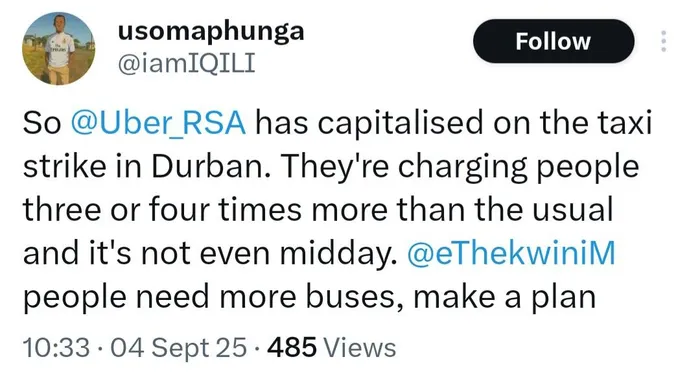Click the phrase "make a plan"
This screenshot has height=375, width=700.
tap(504, 297)
